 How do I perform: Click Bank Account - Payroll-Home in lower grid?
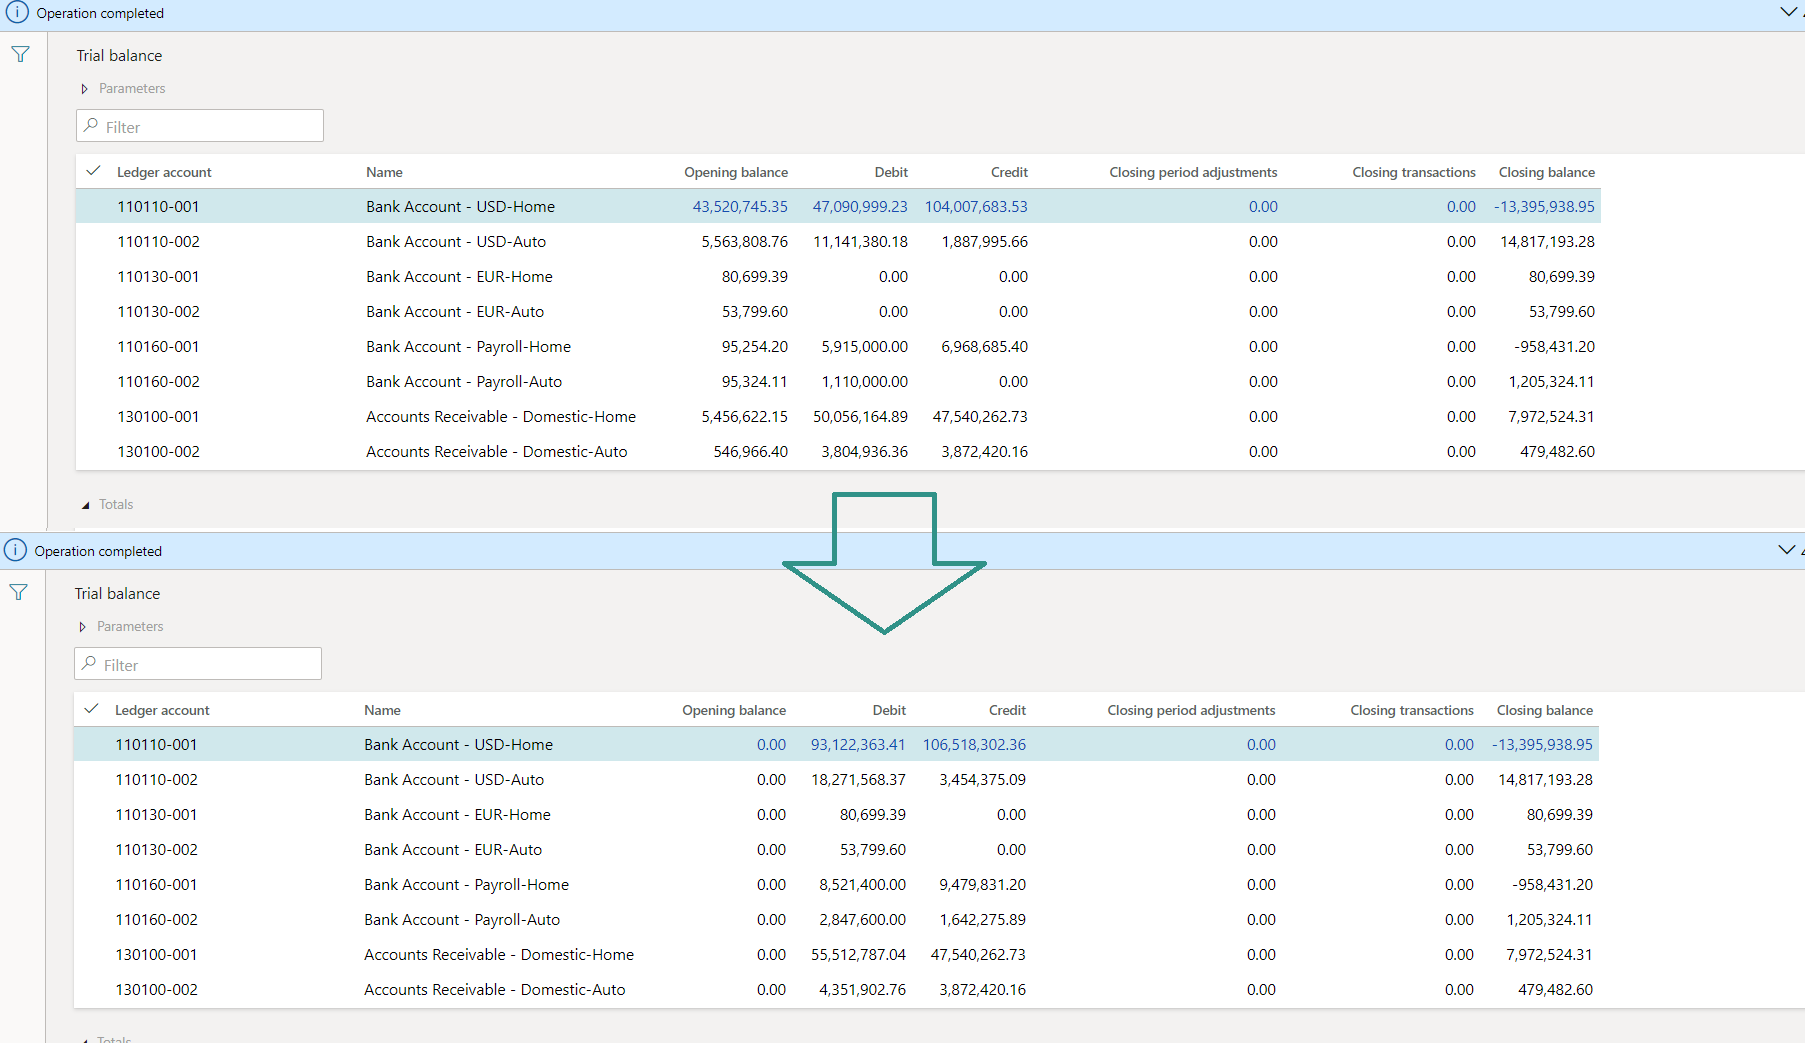click(x=466, y=884)
